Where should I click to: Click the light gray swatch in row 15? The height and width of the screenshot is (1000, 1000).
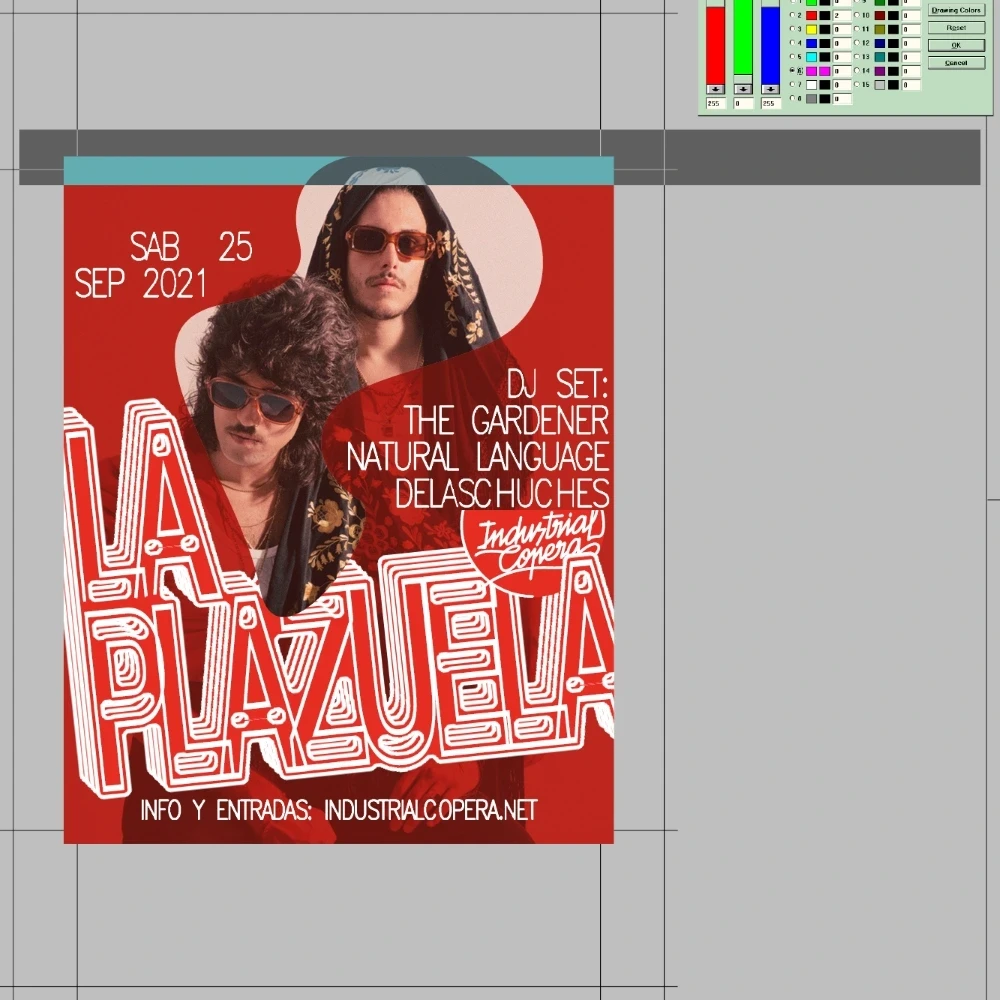[x=880, y=85]
